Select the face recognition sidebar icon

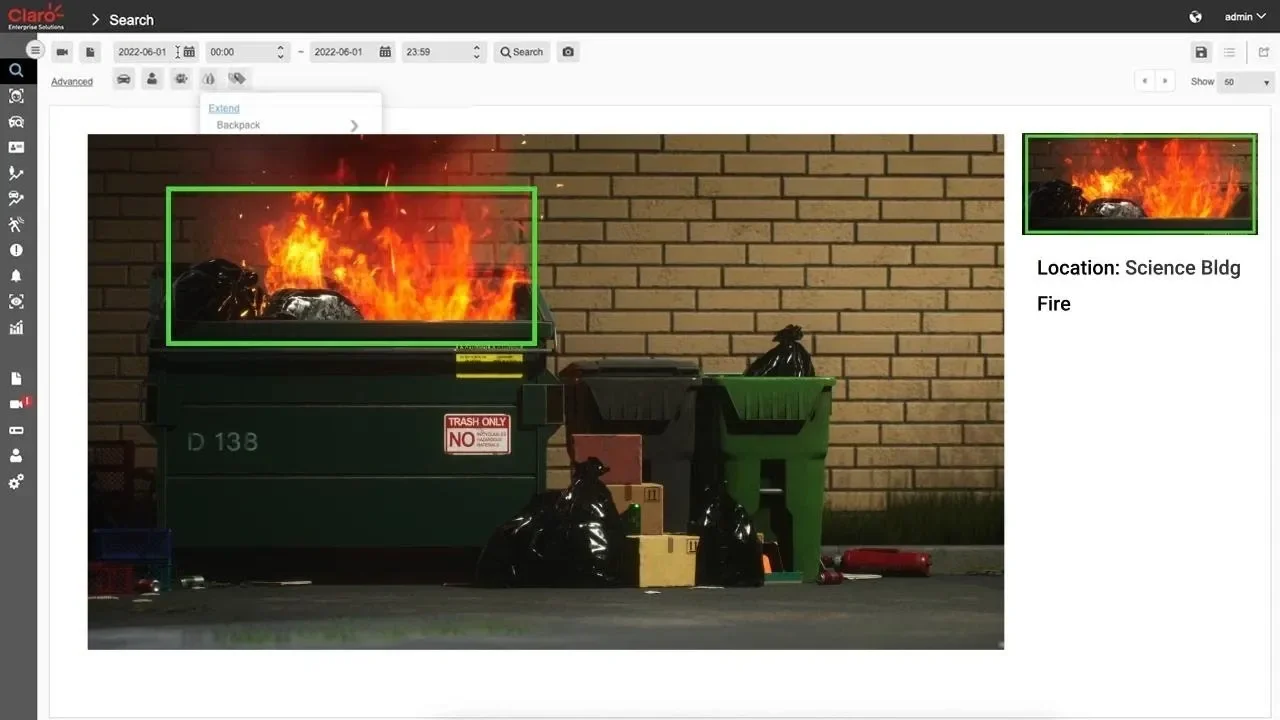pyautogui.click(x=16, y=96)
